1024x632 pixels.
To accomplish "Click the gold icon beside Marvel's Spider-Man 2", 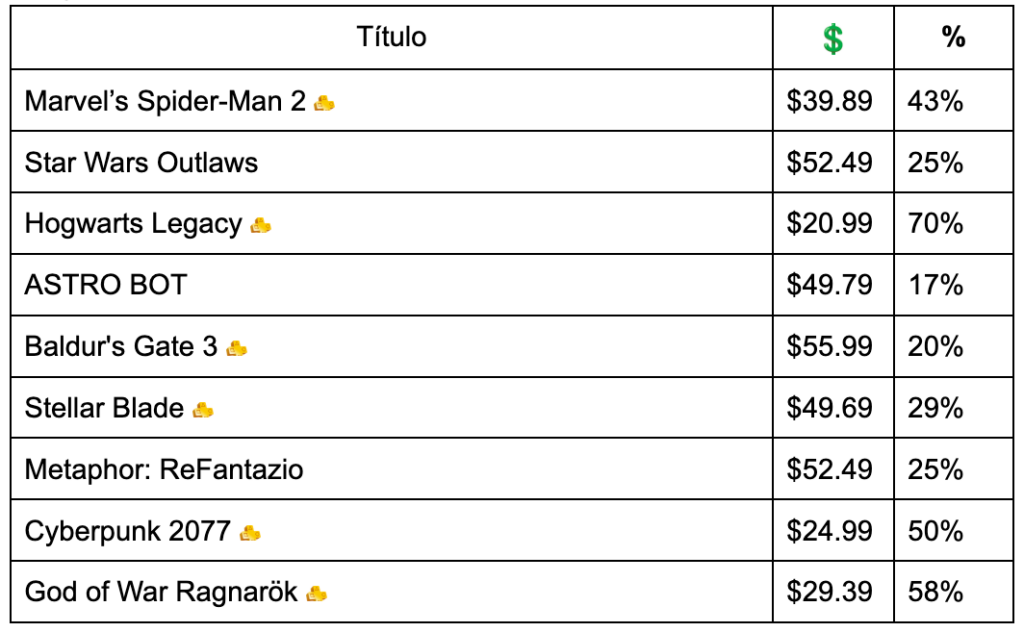I will tap(324, 103).
